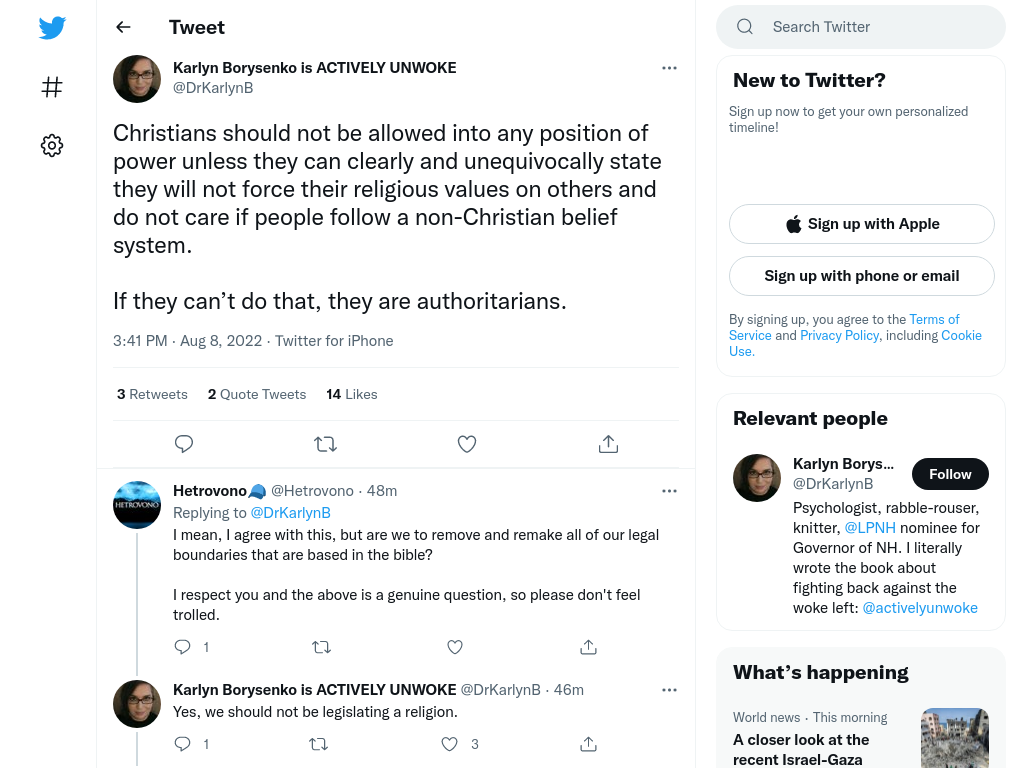Image resolution: width=1024 pixels, height=768 pixels.
Task: Open the Privacy Policy link
Action: [839, 336]
